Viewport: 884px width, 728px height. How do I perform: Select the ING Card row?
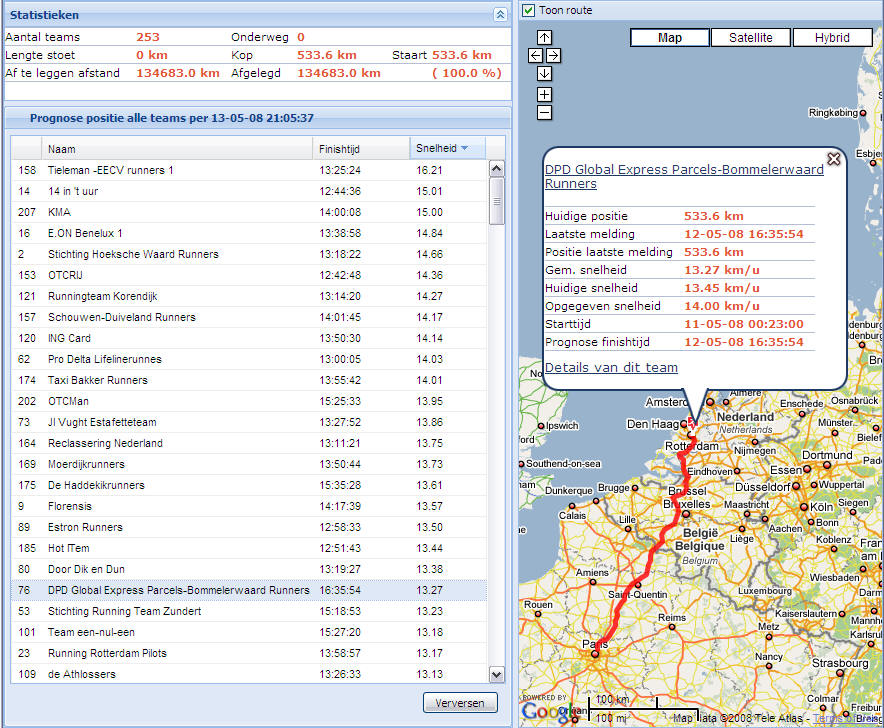point(249,338)
